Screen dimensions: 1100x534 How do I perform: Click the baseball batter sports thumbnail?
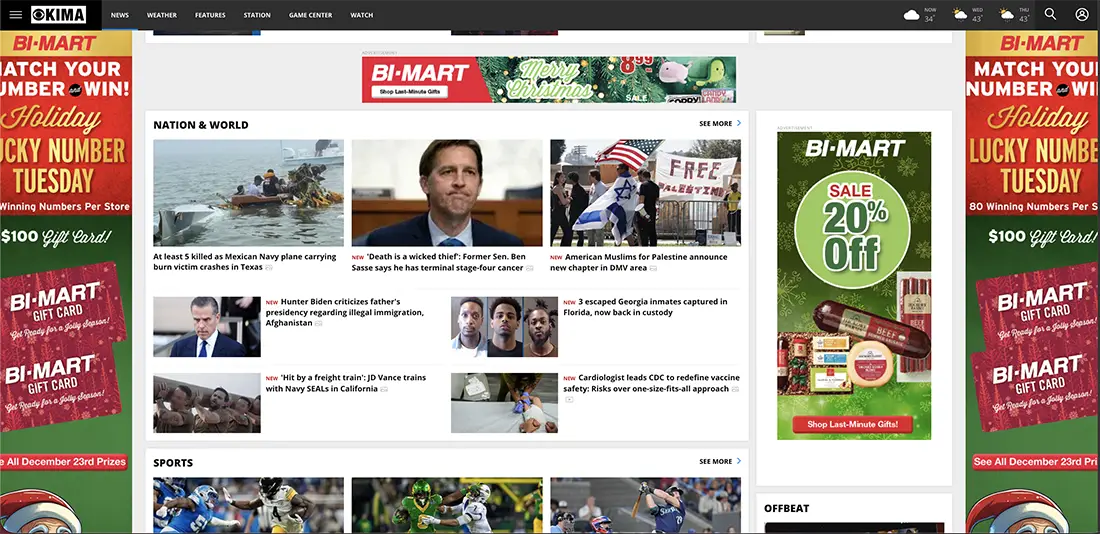click(x=645, y=505)
